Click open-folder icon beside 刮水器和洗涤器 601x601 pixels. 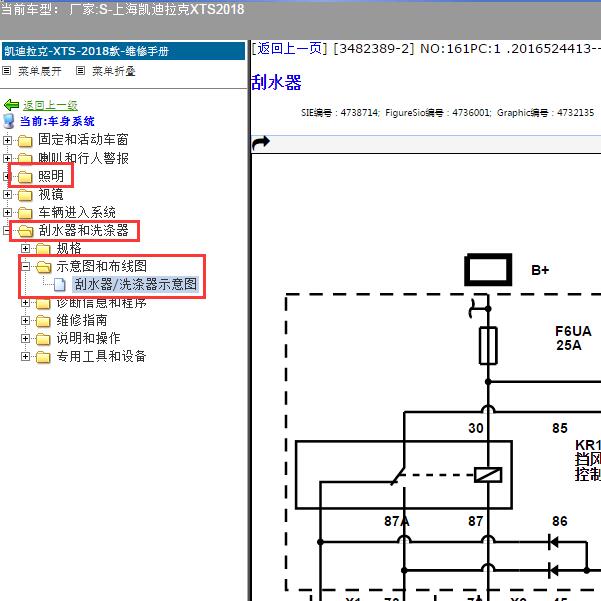point(25,231)
